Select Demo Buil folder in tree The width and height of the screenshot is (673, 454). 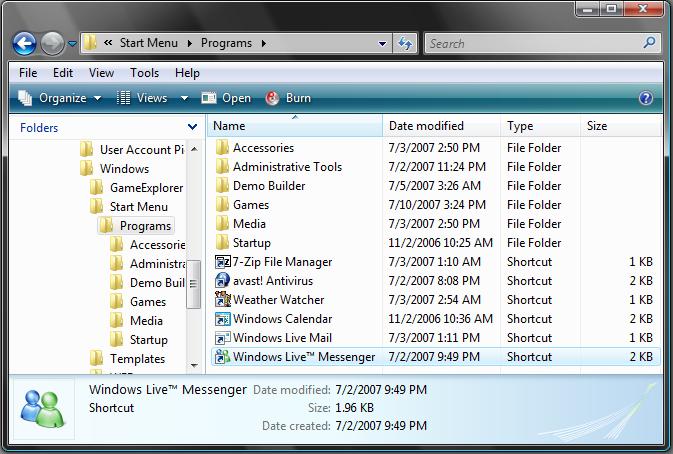click(147, 283)
